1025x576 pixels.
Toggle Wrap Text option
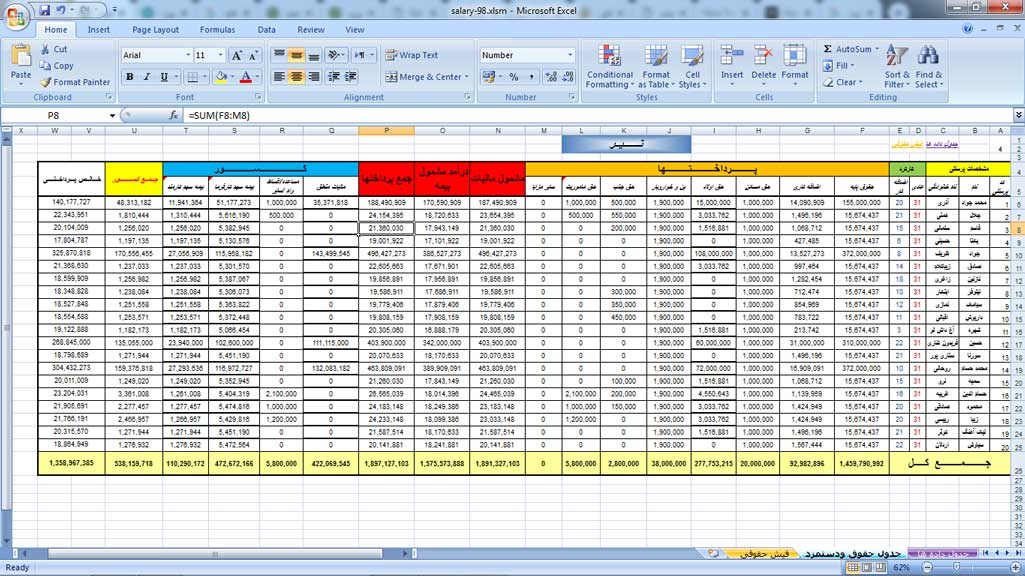[412, 55]
